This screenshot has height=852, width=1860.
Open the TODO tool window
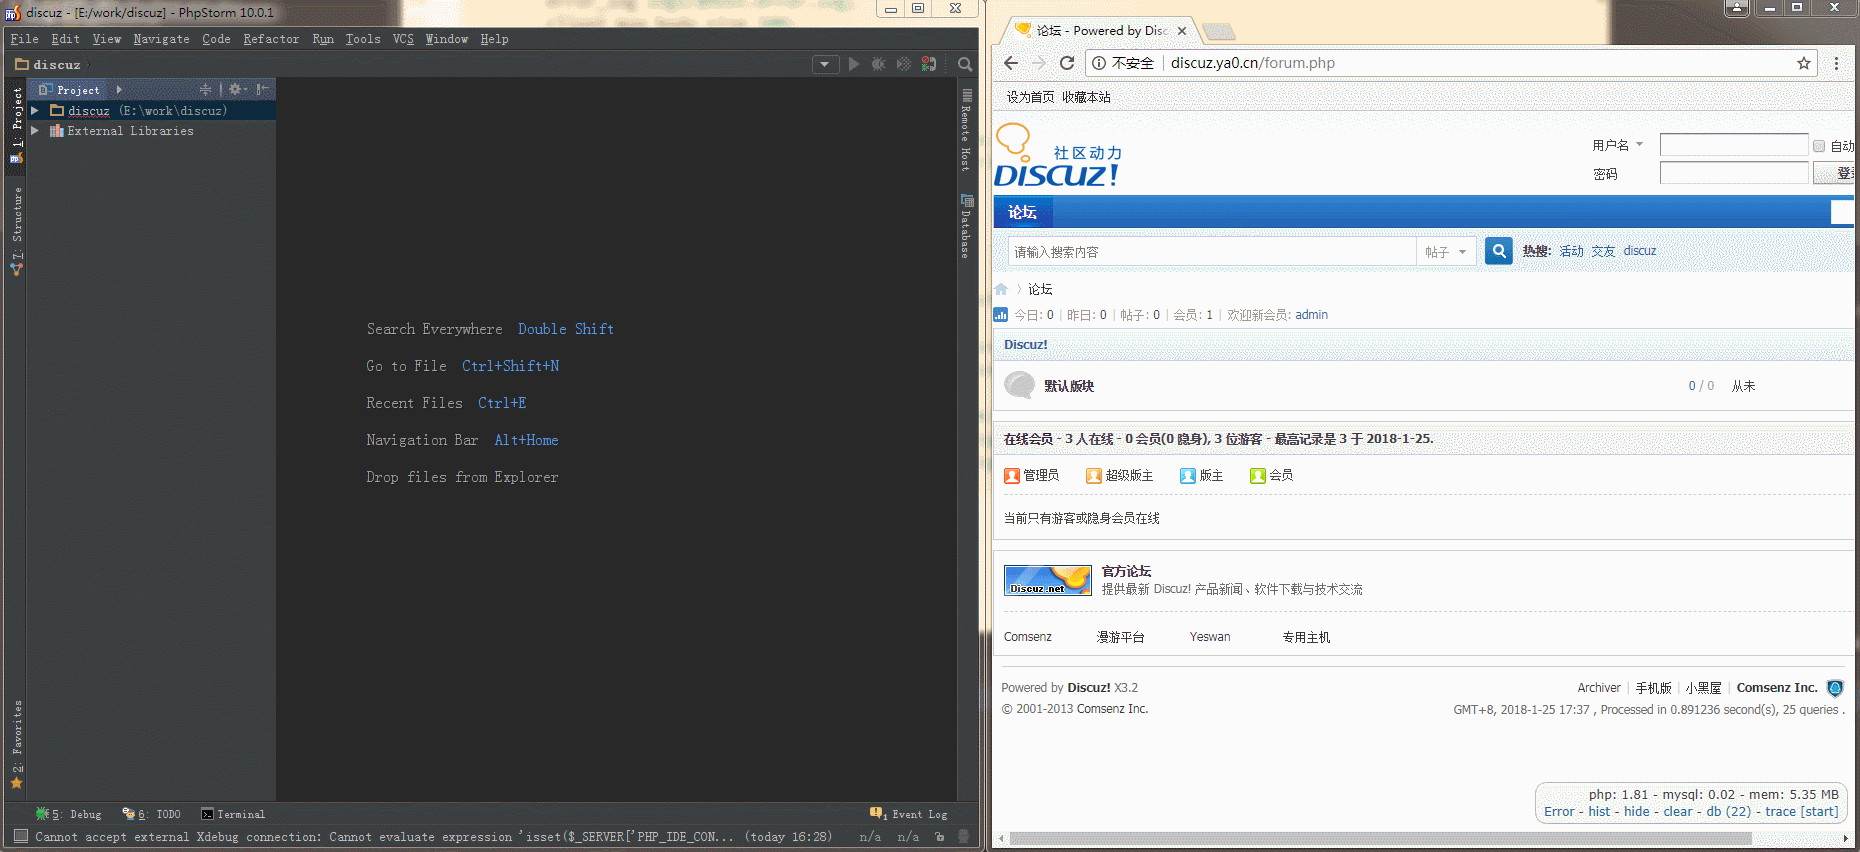tap(151, 814)
